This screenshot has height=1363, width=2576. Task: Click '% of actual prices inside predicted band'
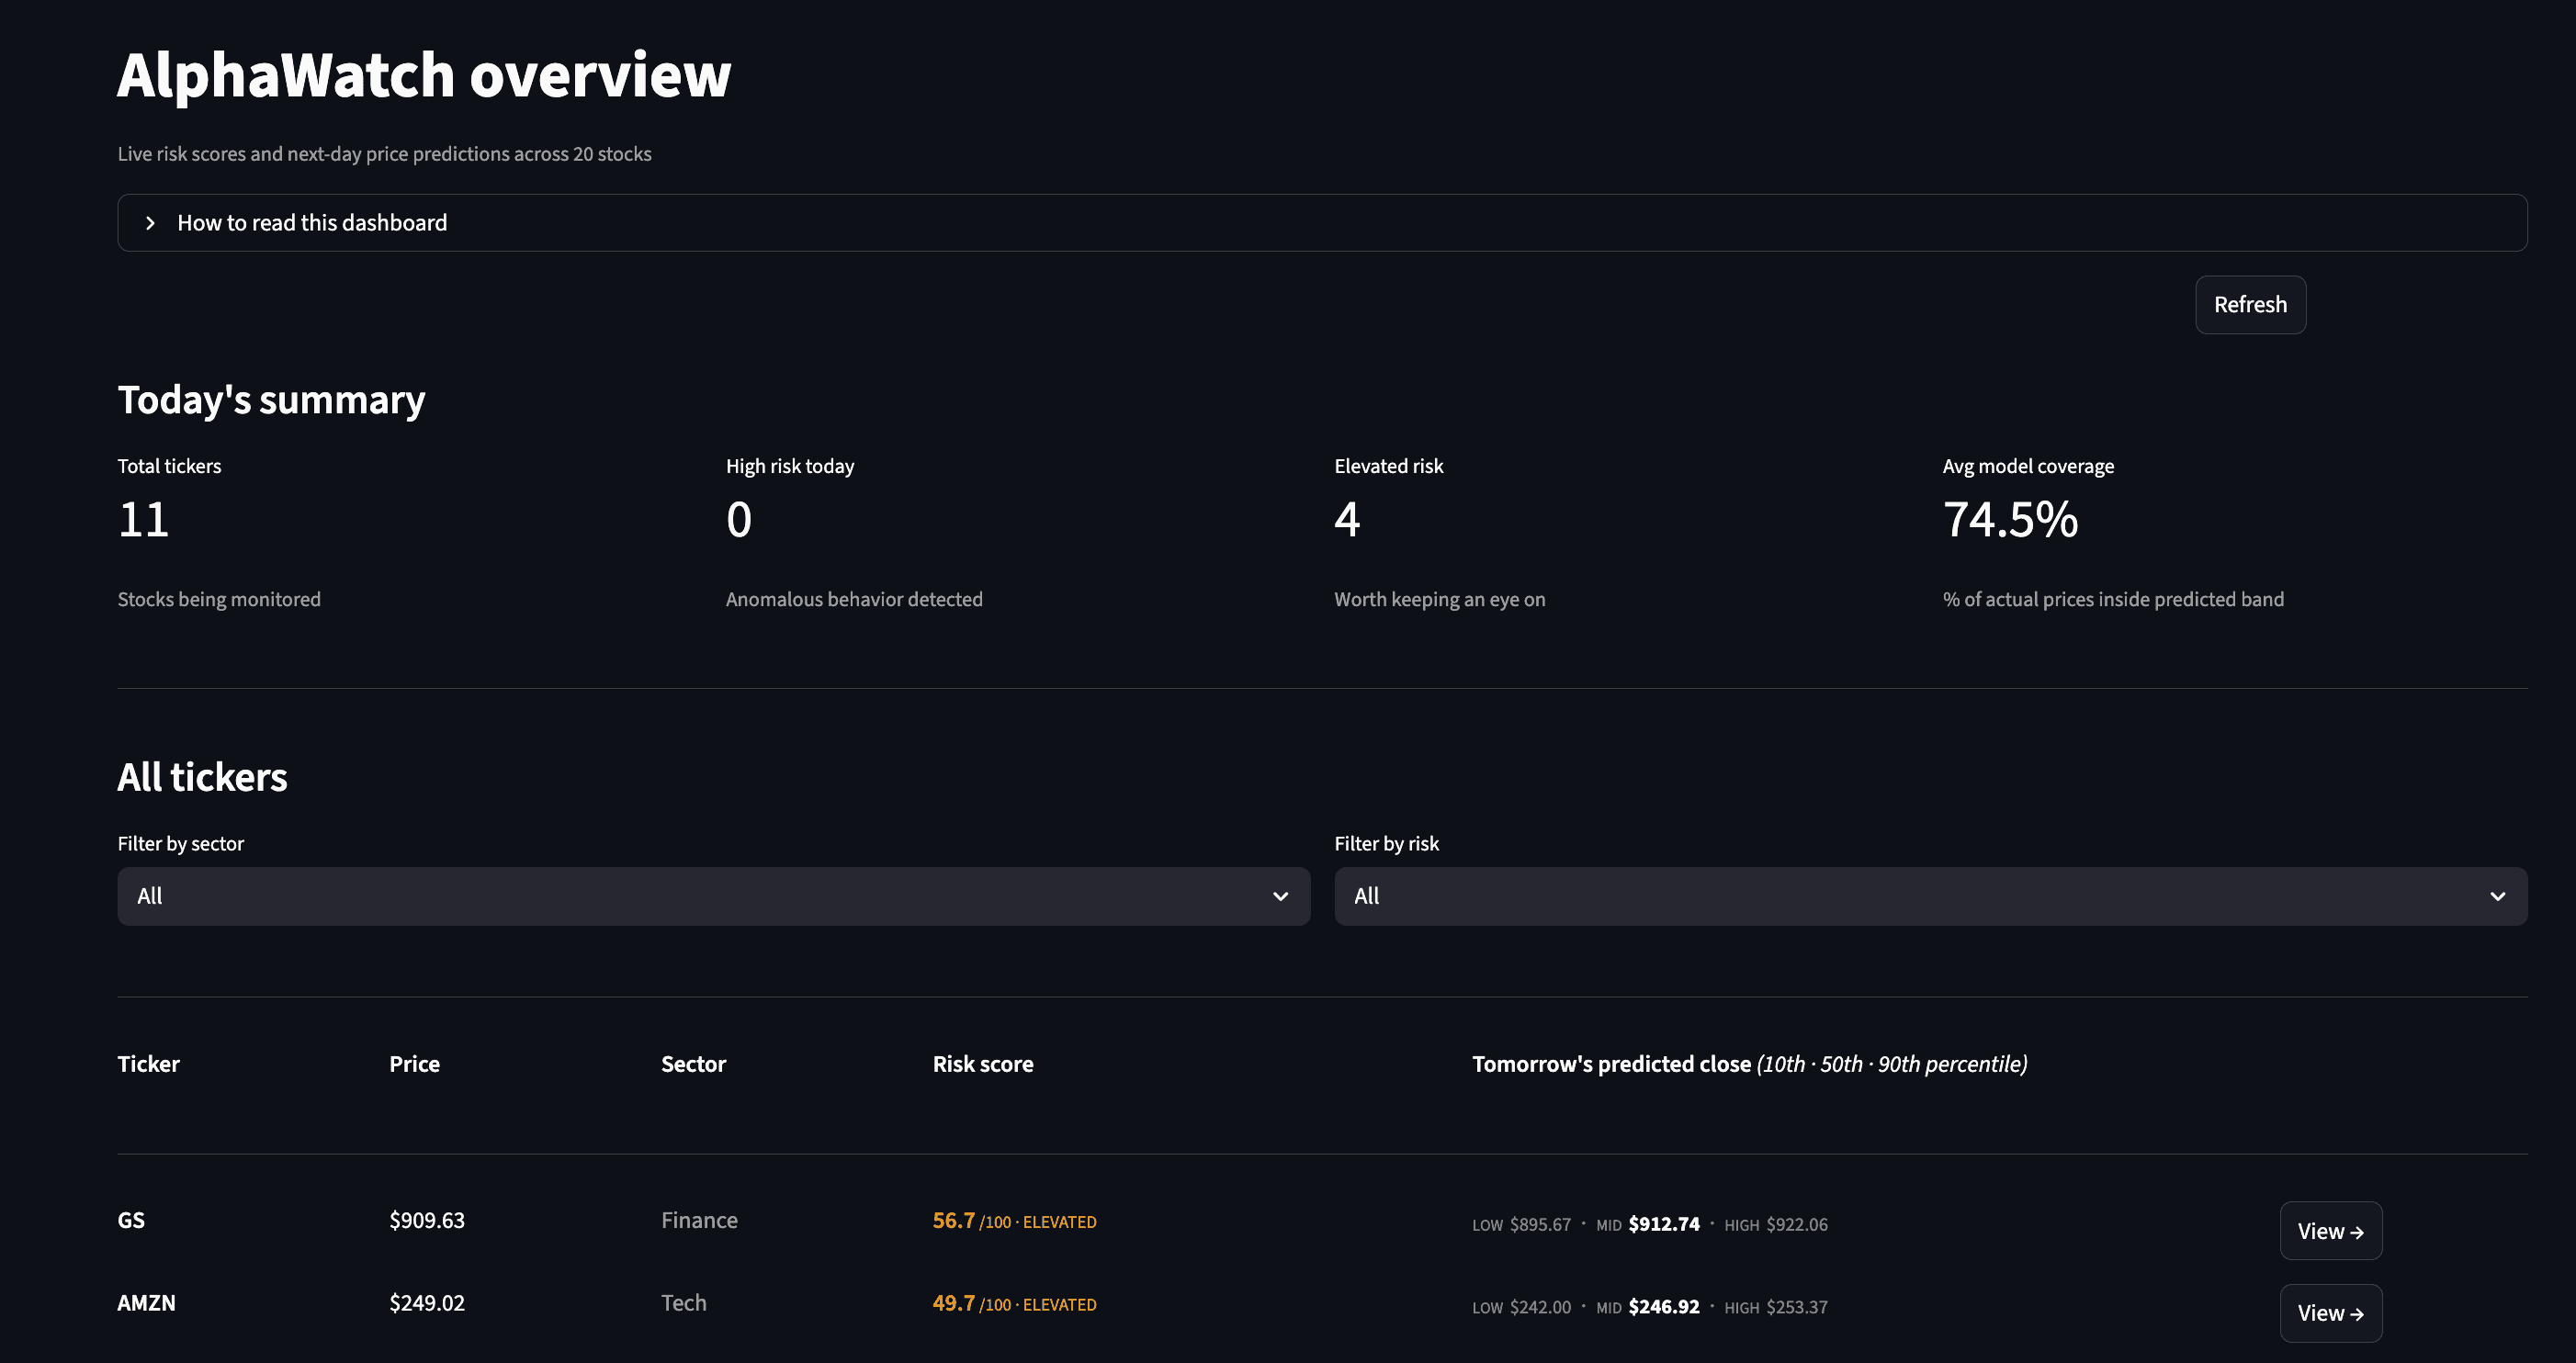2113,599
